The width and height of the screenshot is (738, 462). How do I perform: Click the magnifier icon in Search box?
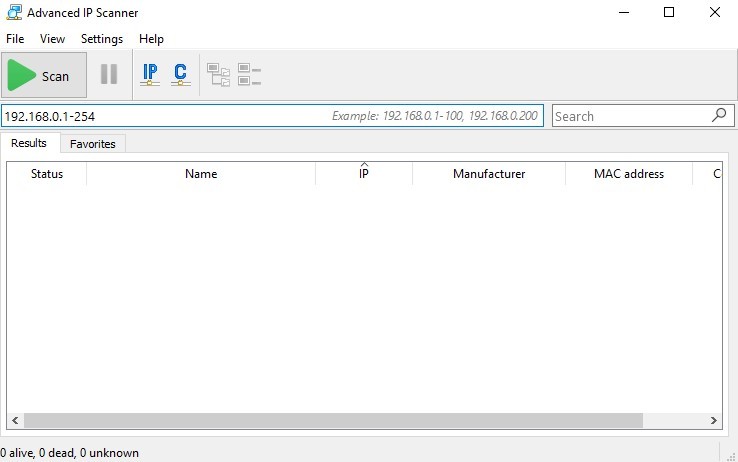719,115
